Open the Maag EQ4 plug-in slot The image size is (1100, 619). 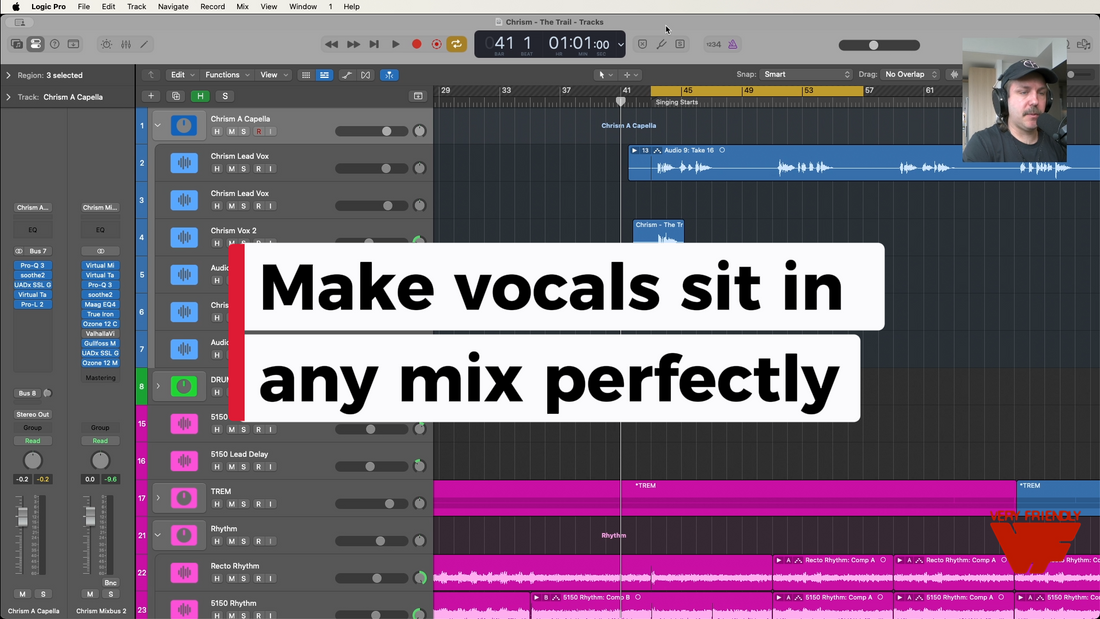tap(100, 305)
